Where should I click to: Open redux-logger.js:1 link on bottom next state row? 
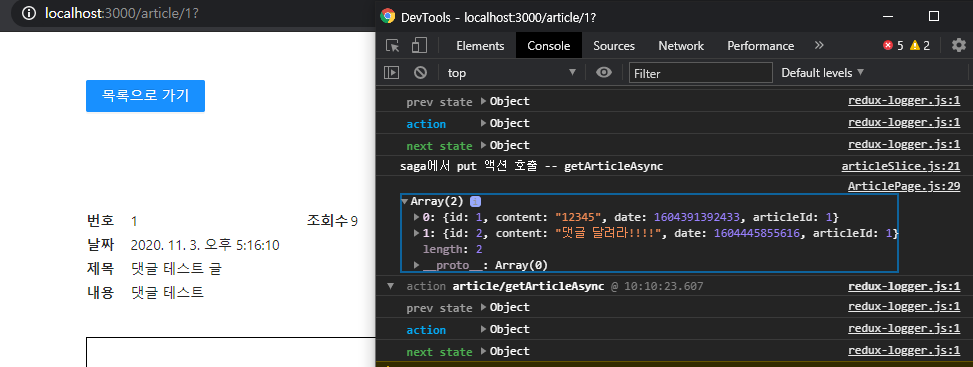pos(904,351)
